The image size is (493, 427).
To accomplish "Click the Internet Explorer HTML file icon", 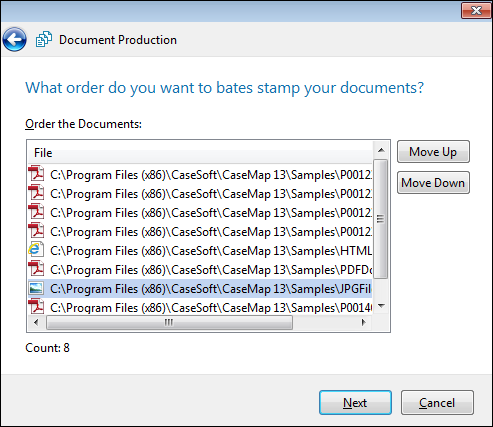I will 36,250.
